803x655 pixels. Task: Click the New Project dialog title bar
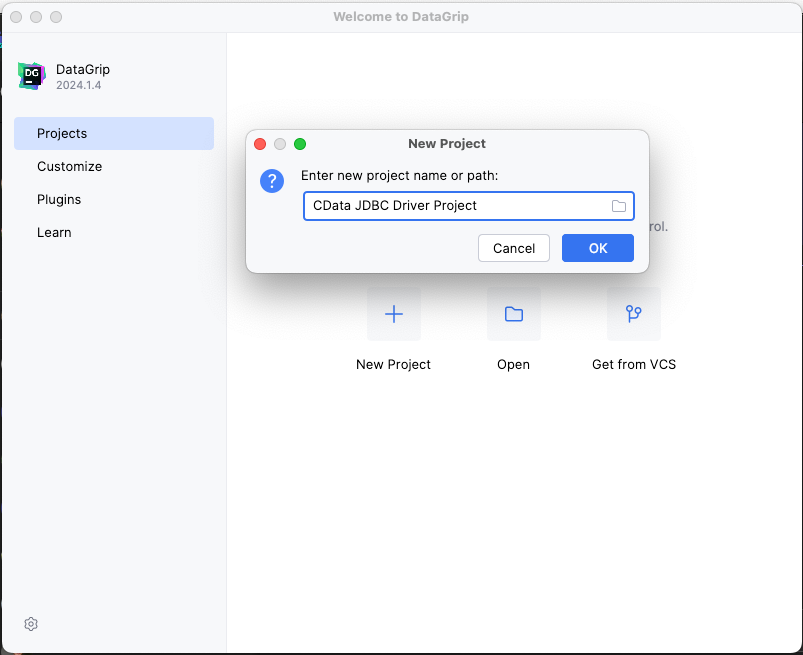(x=447, y=144)
